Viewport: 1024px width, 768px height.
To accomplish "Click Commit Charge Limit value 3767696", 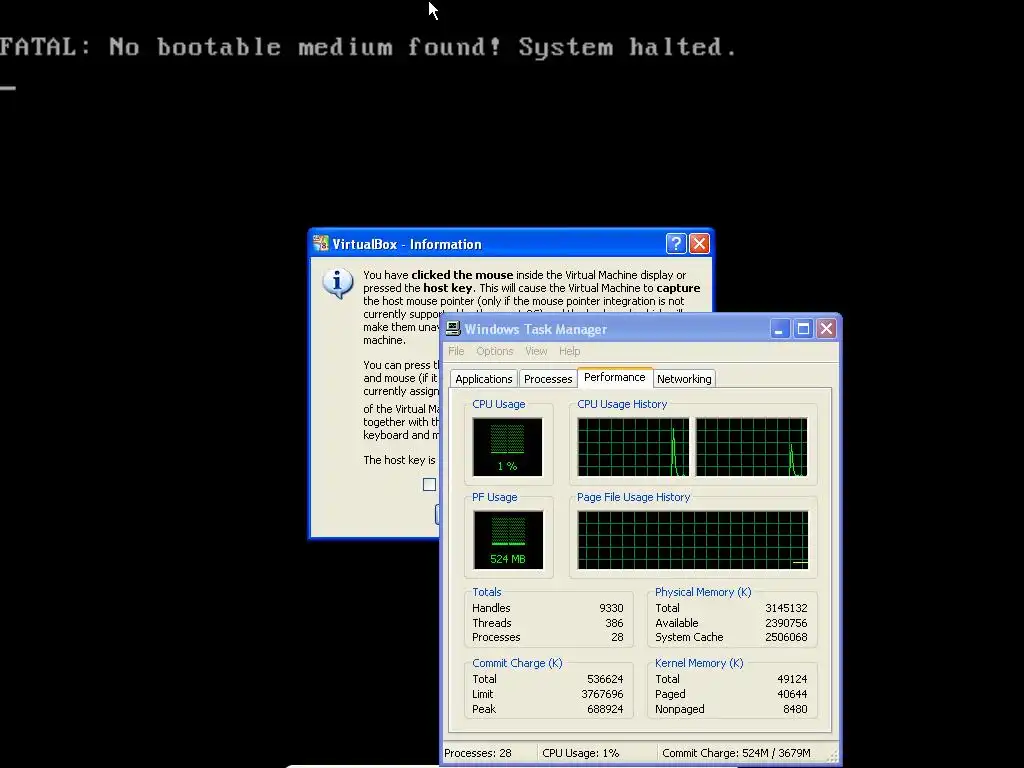I will tap(603, 694).
